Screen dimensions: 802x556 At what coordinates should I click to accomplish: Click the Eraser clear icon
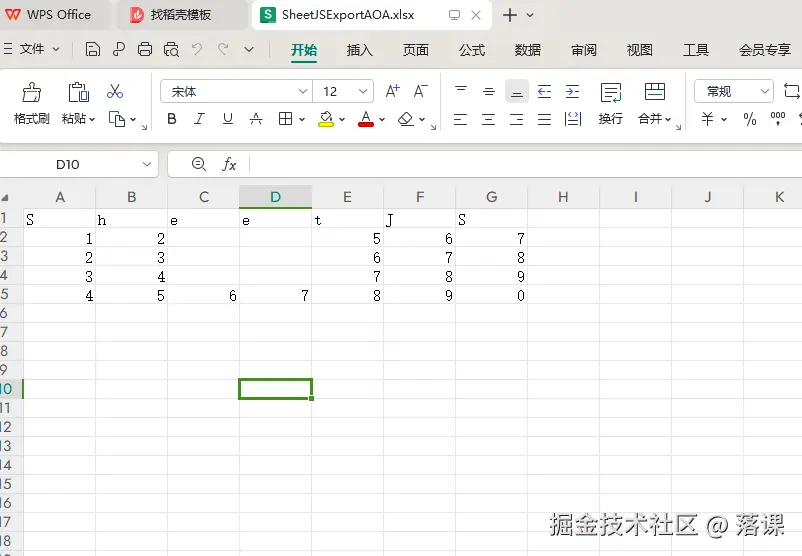[x=406, y=119]
